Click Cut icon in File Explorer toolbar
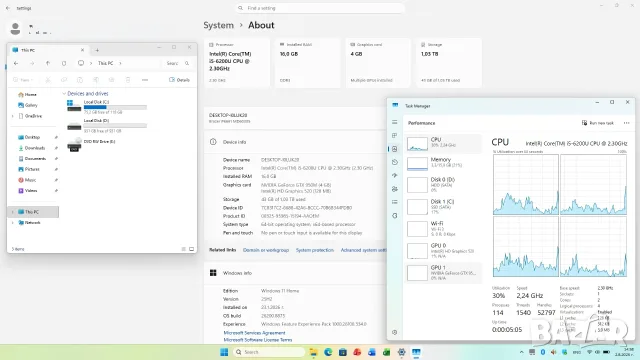 48,80
